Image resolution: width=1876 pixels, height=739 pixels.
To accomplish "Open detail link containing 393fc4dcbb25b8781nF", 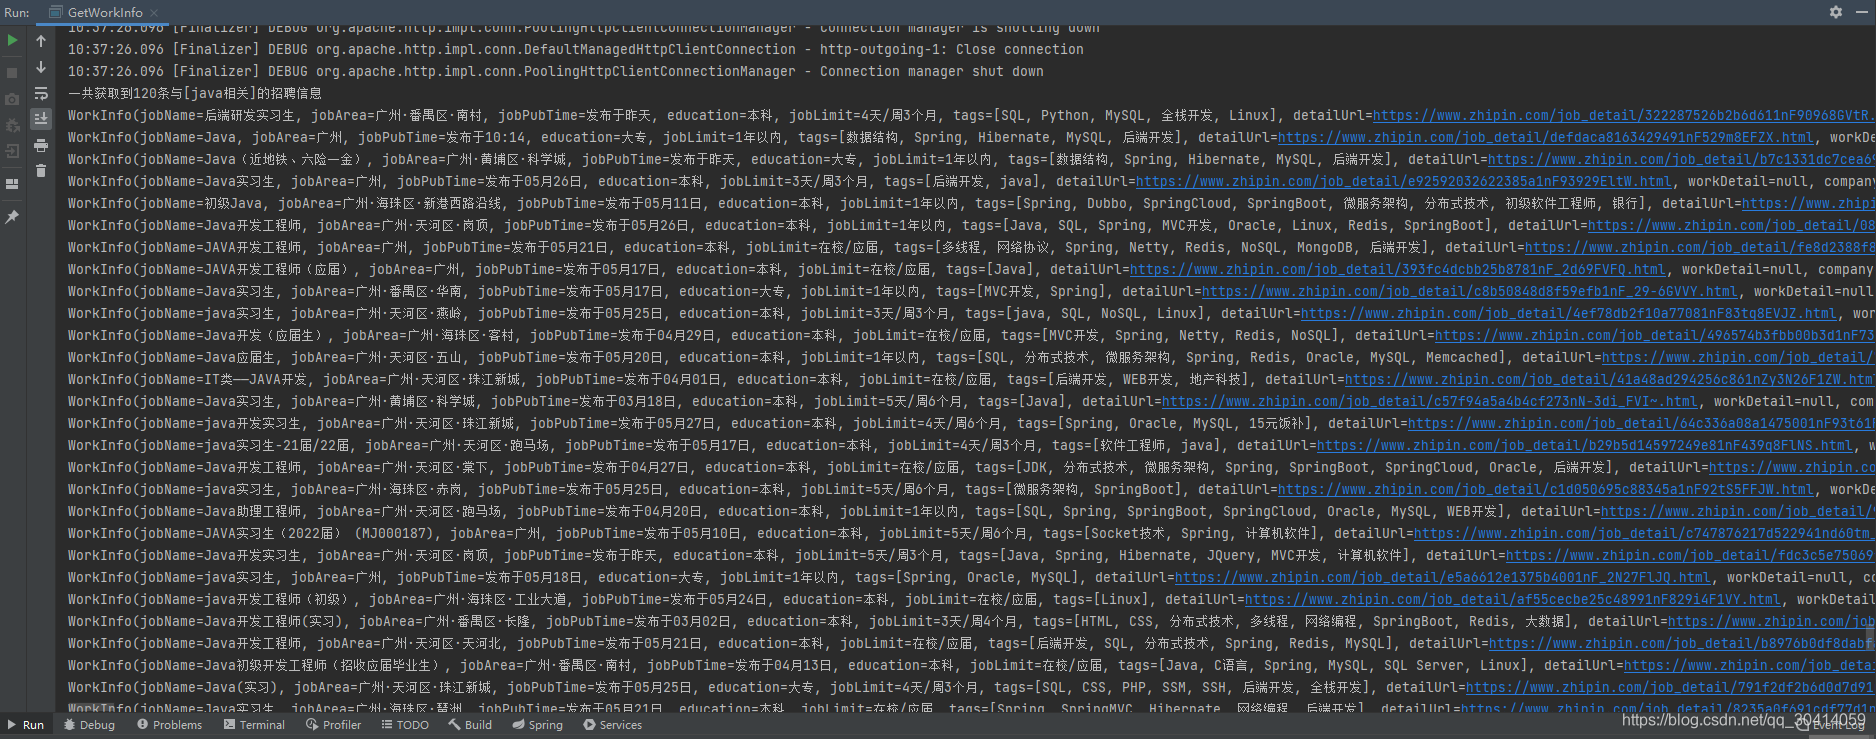I will [1397, 270].
